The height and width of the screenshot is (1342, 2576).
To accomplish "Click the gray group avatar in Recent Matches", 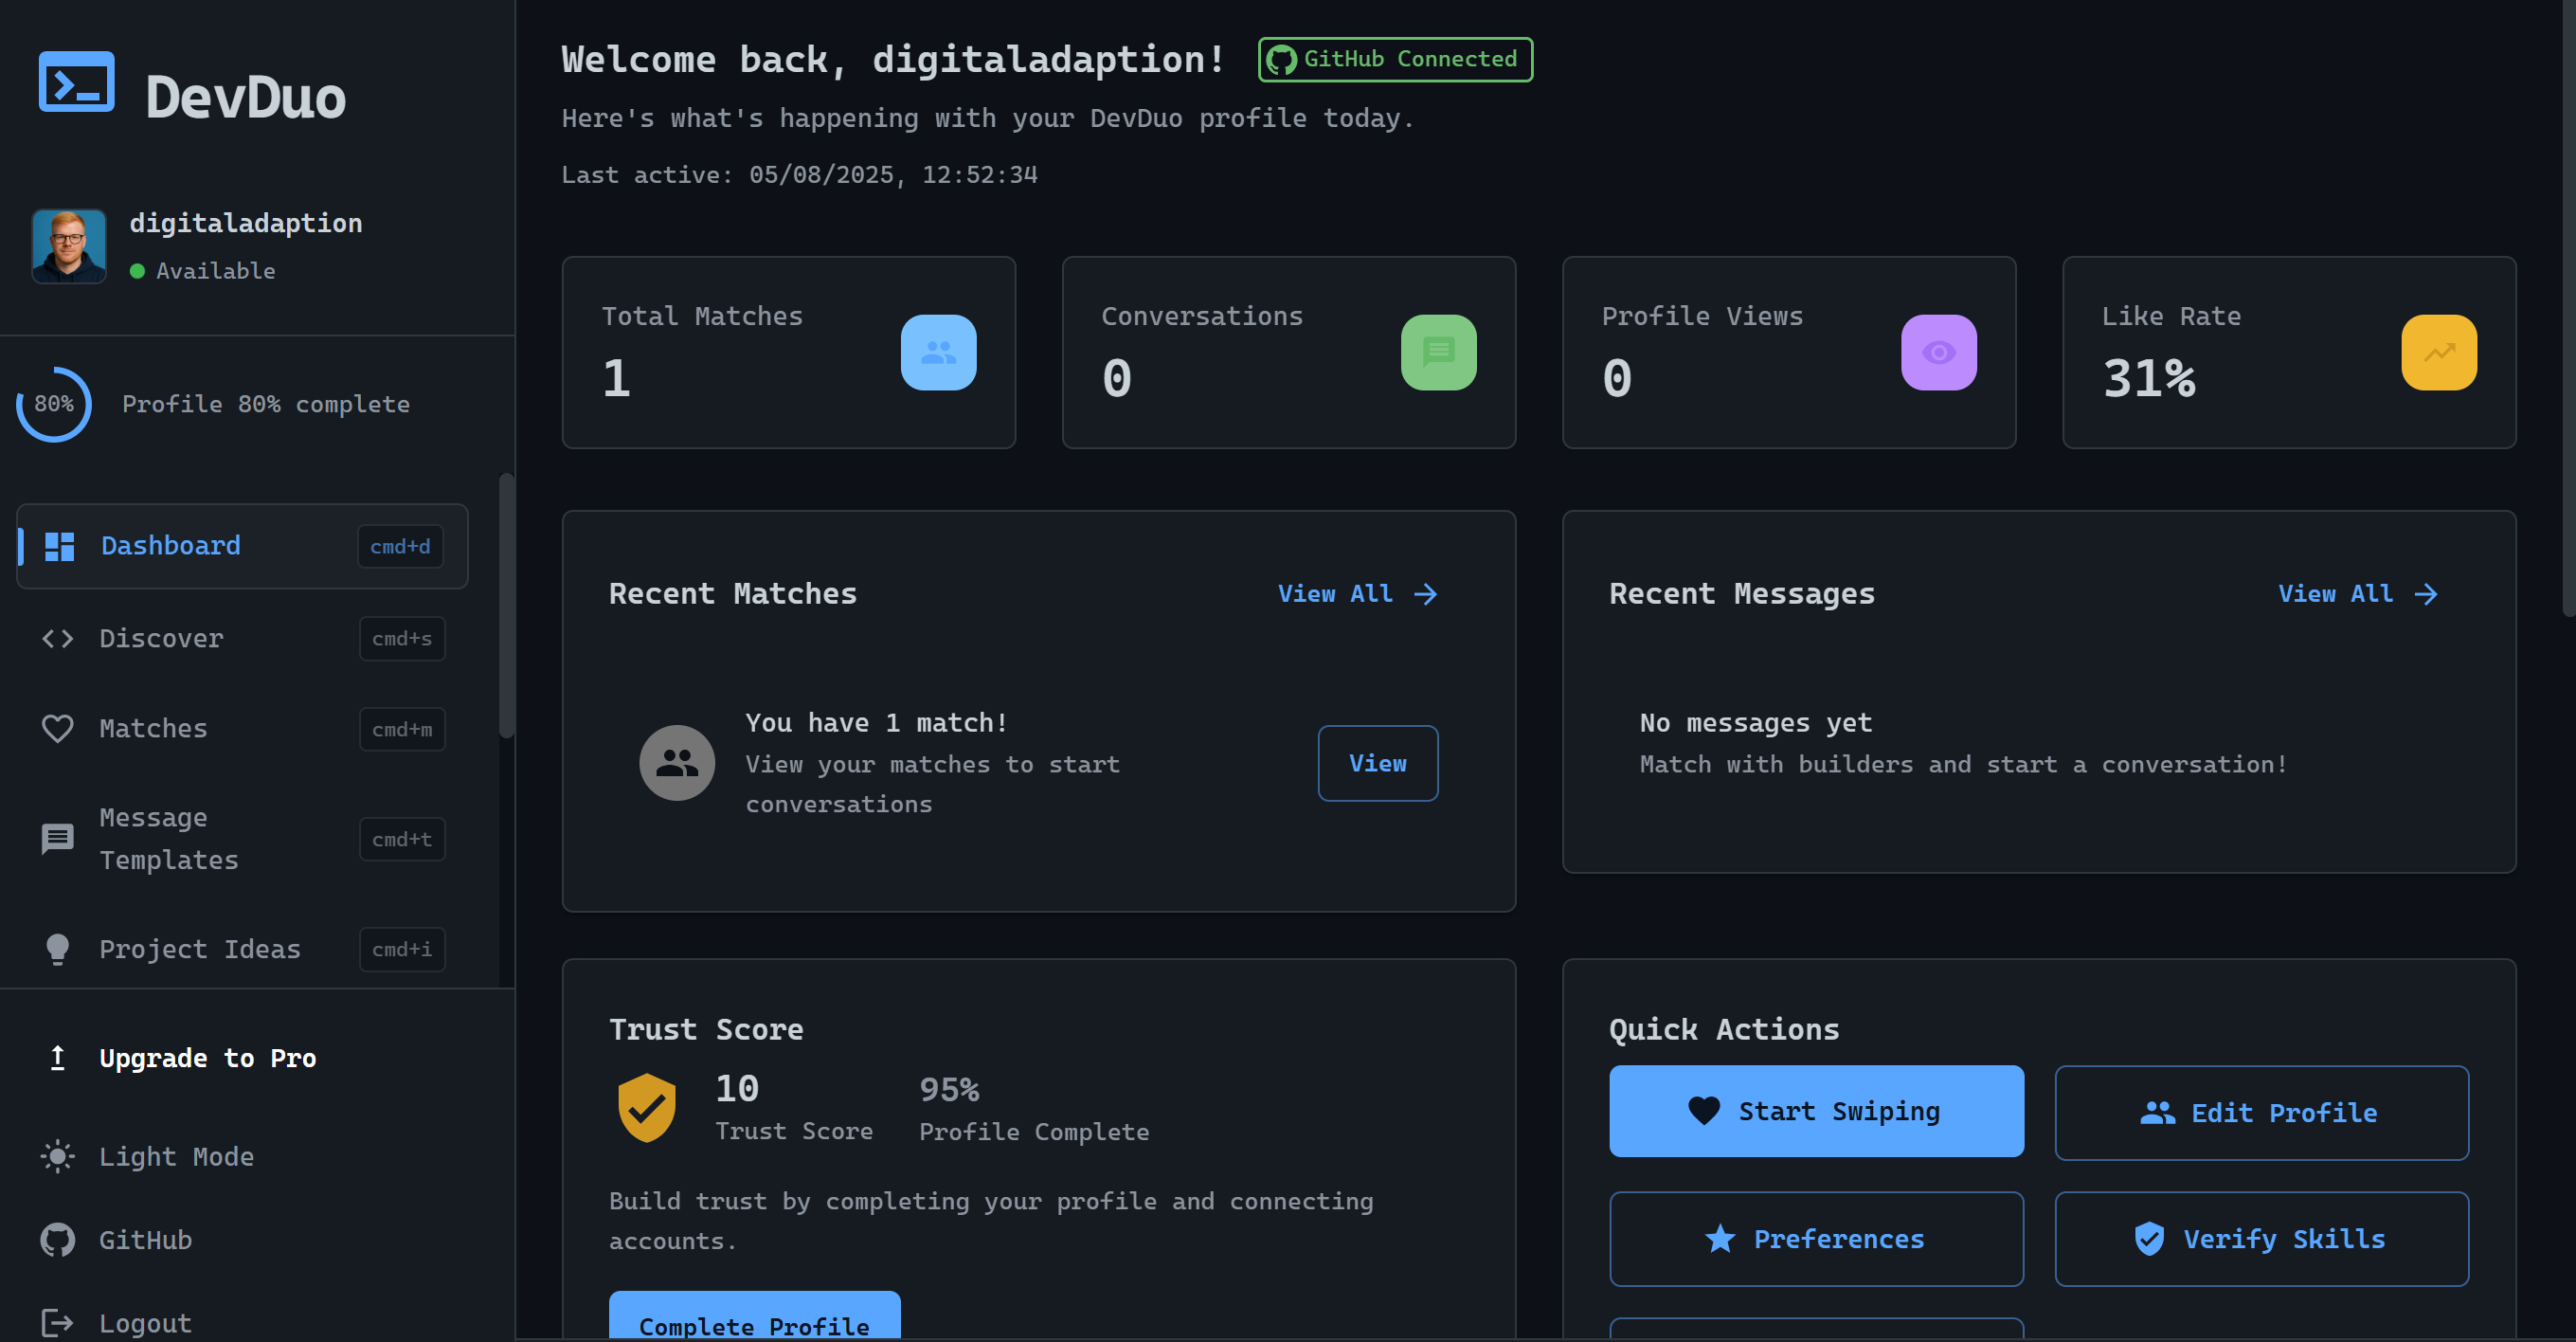I will coord(677,763).
